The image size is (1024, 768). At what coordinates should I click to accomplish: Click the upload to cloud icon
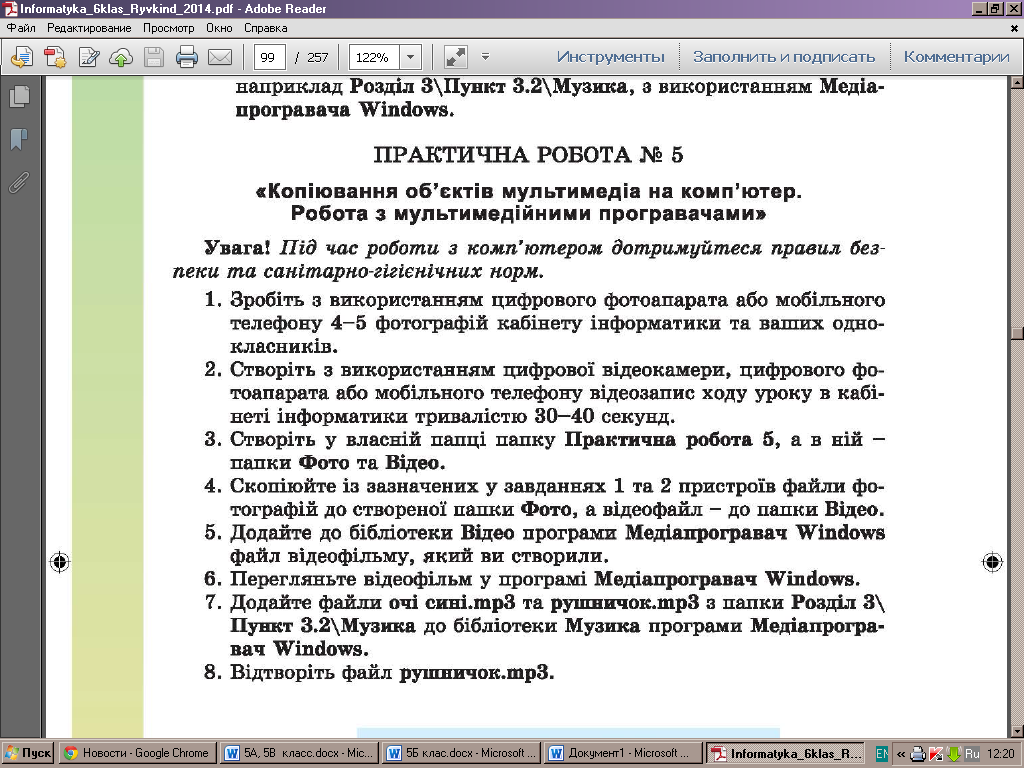click(121, 57)
